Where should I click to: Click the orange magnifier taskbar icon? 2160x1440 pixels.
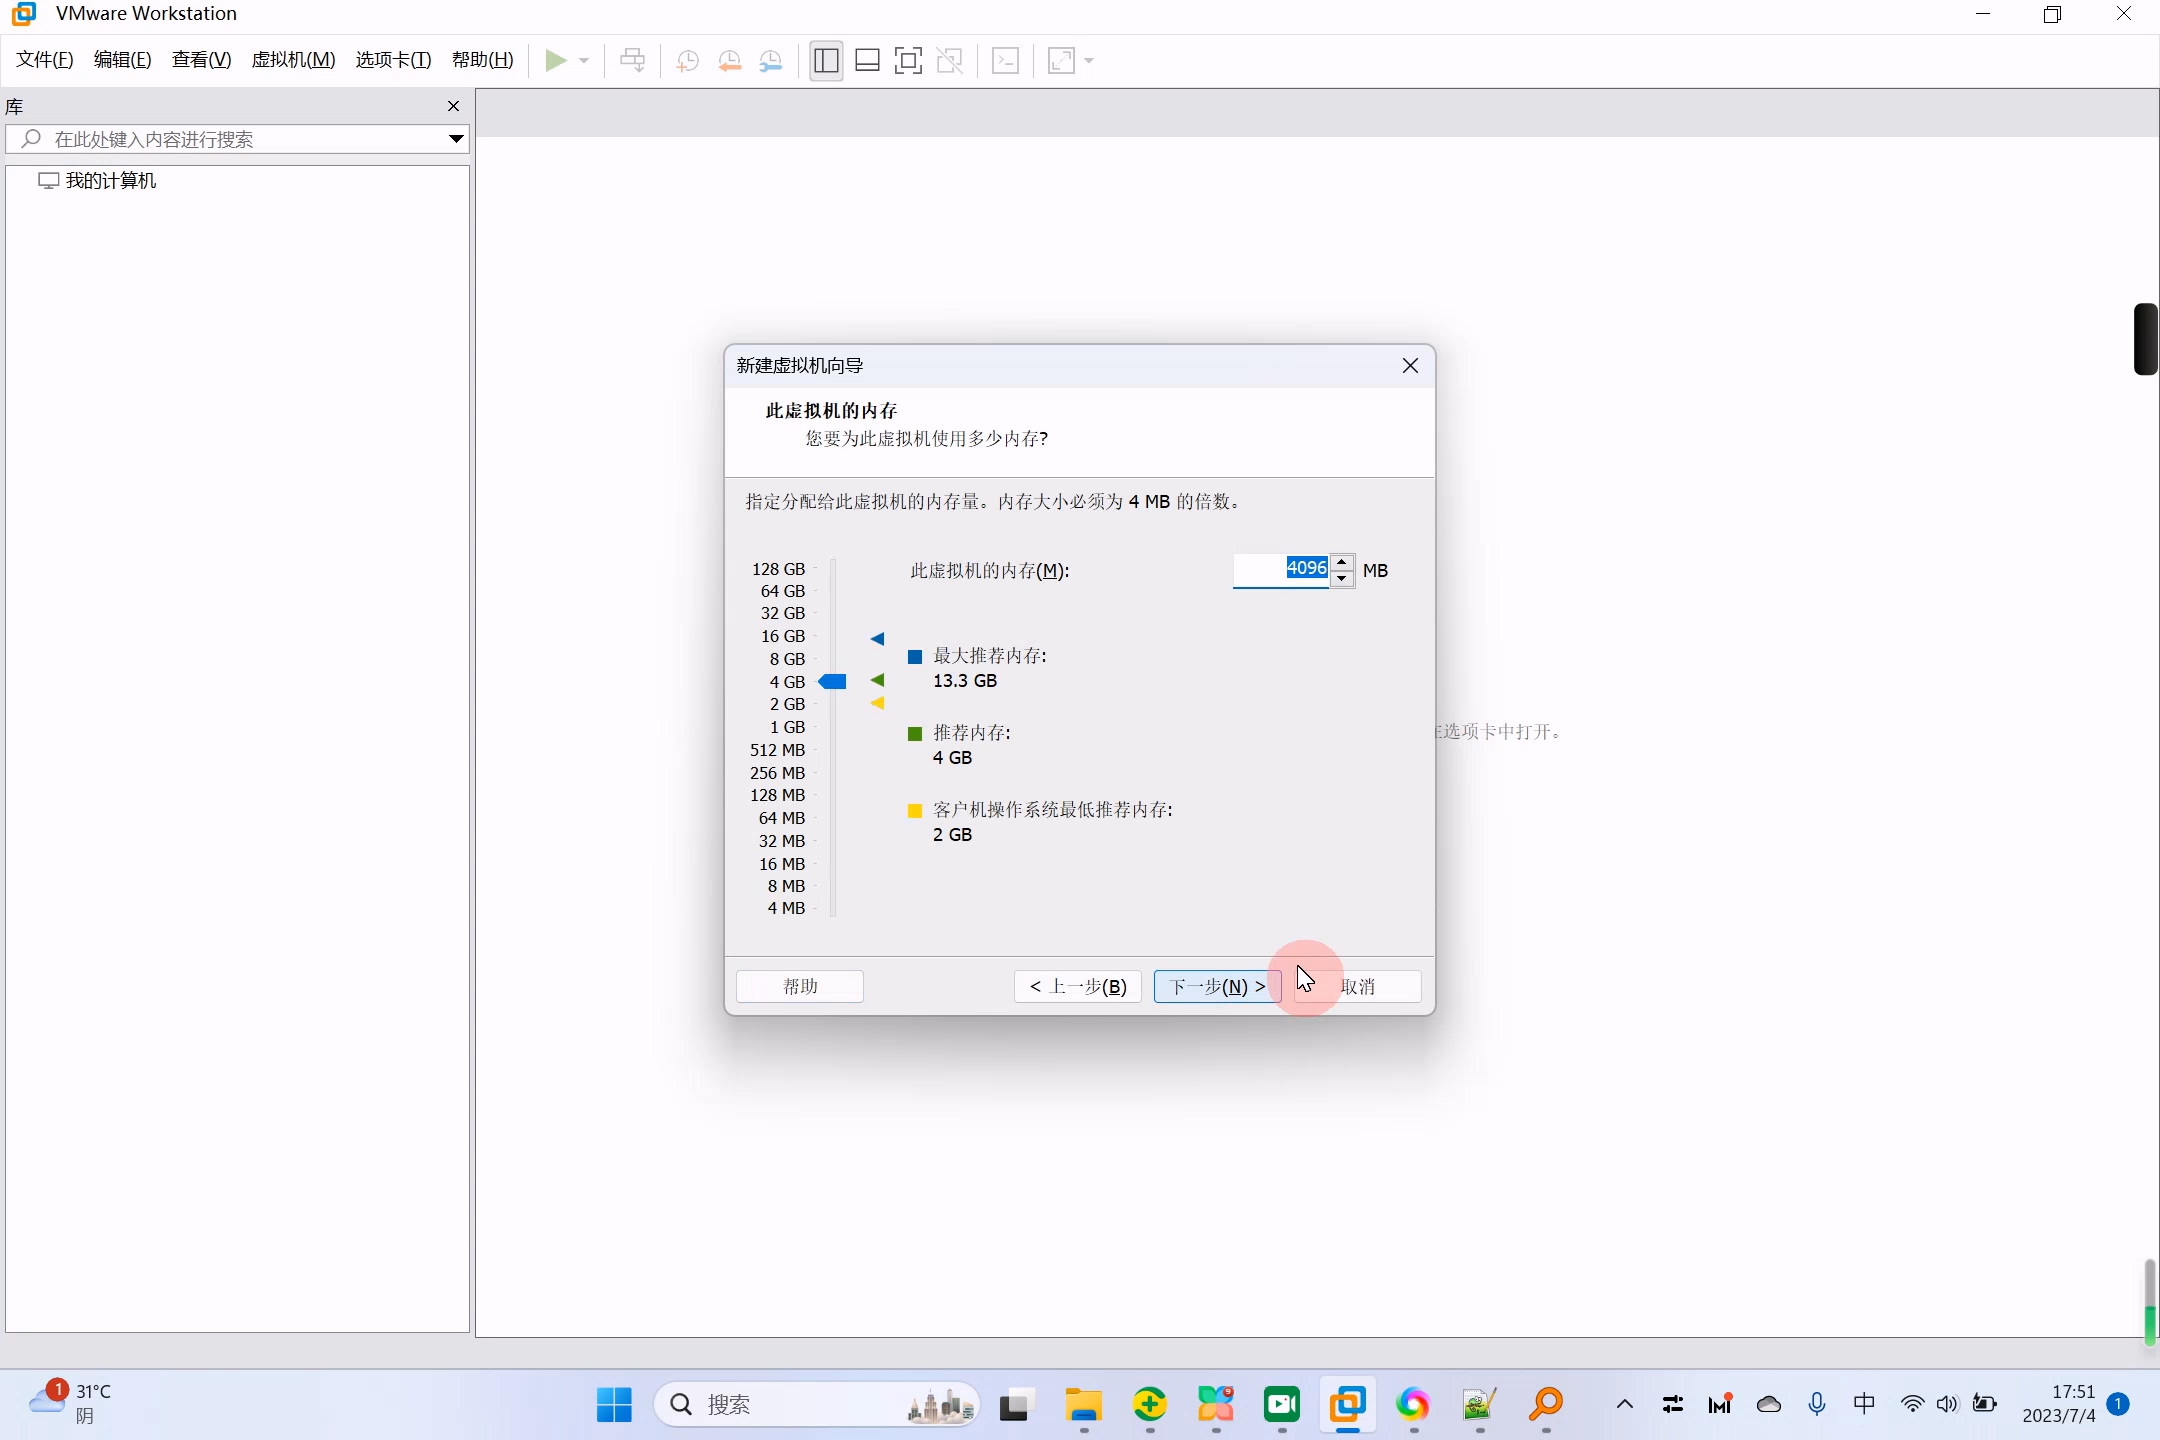tap(1546, 1405)
